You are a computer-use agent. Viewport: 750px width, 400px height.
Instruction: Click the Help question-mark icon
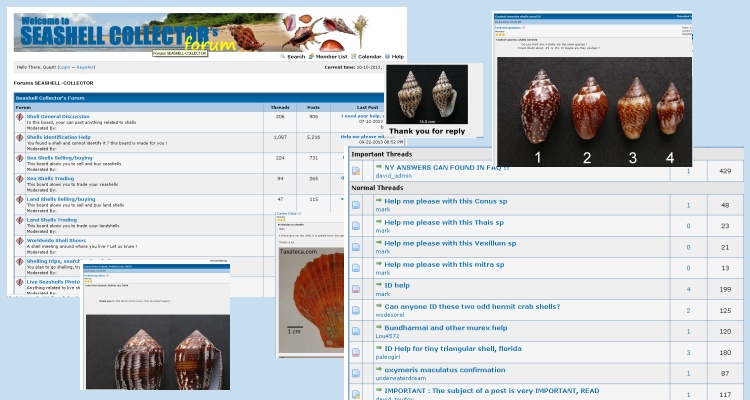point(387,56)
